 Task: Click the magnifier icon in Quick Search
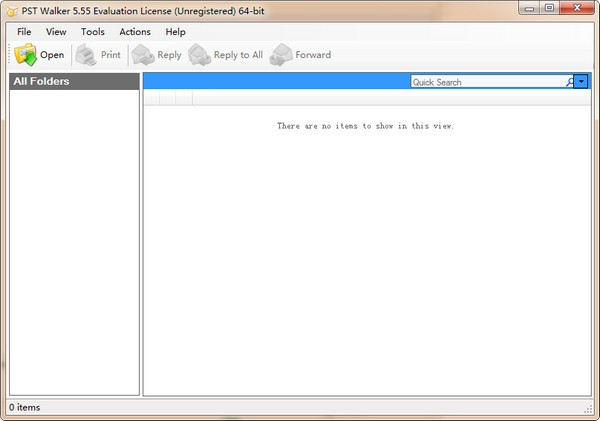[569, 82]
